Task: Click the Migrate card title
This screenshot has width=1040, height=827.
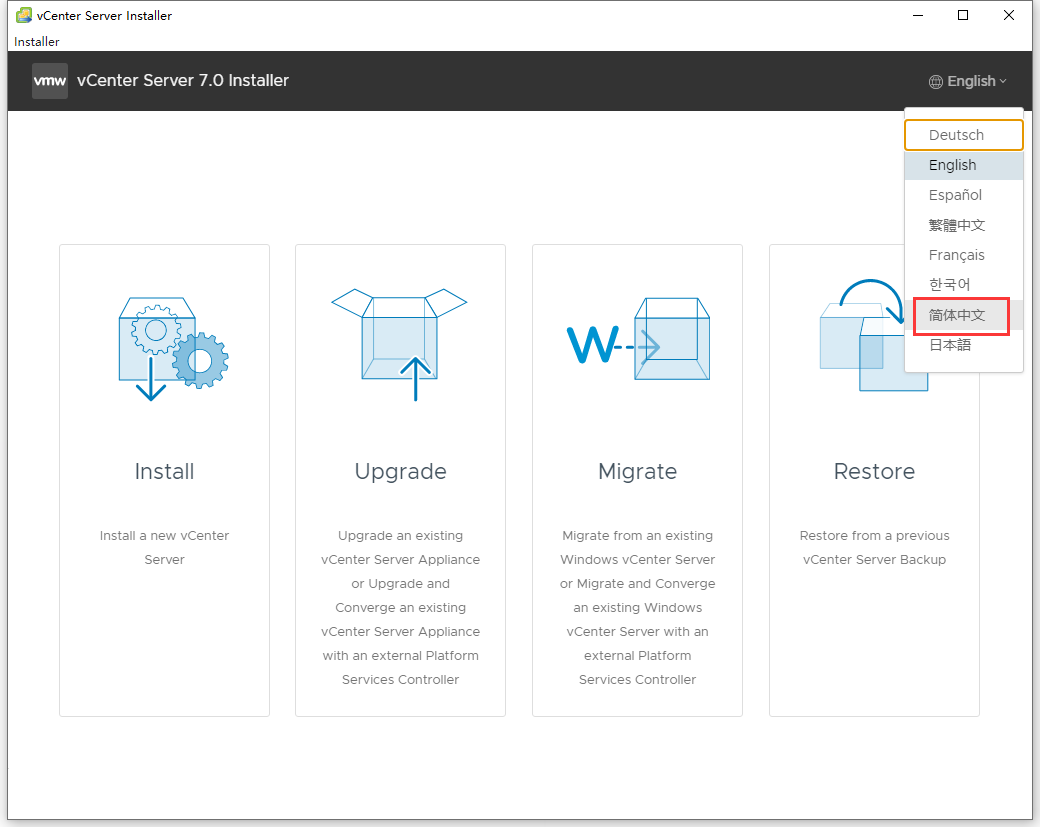Action: tap(637, 472)
